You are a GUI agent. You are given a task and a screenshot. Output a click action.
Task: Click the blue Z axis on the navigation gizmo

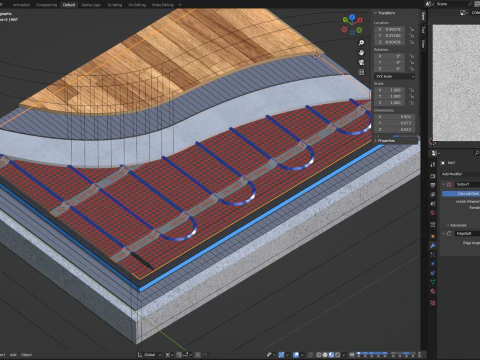(352, 17)
